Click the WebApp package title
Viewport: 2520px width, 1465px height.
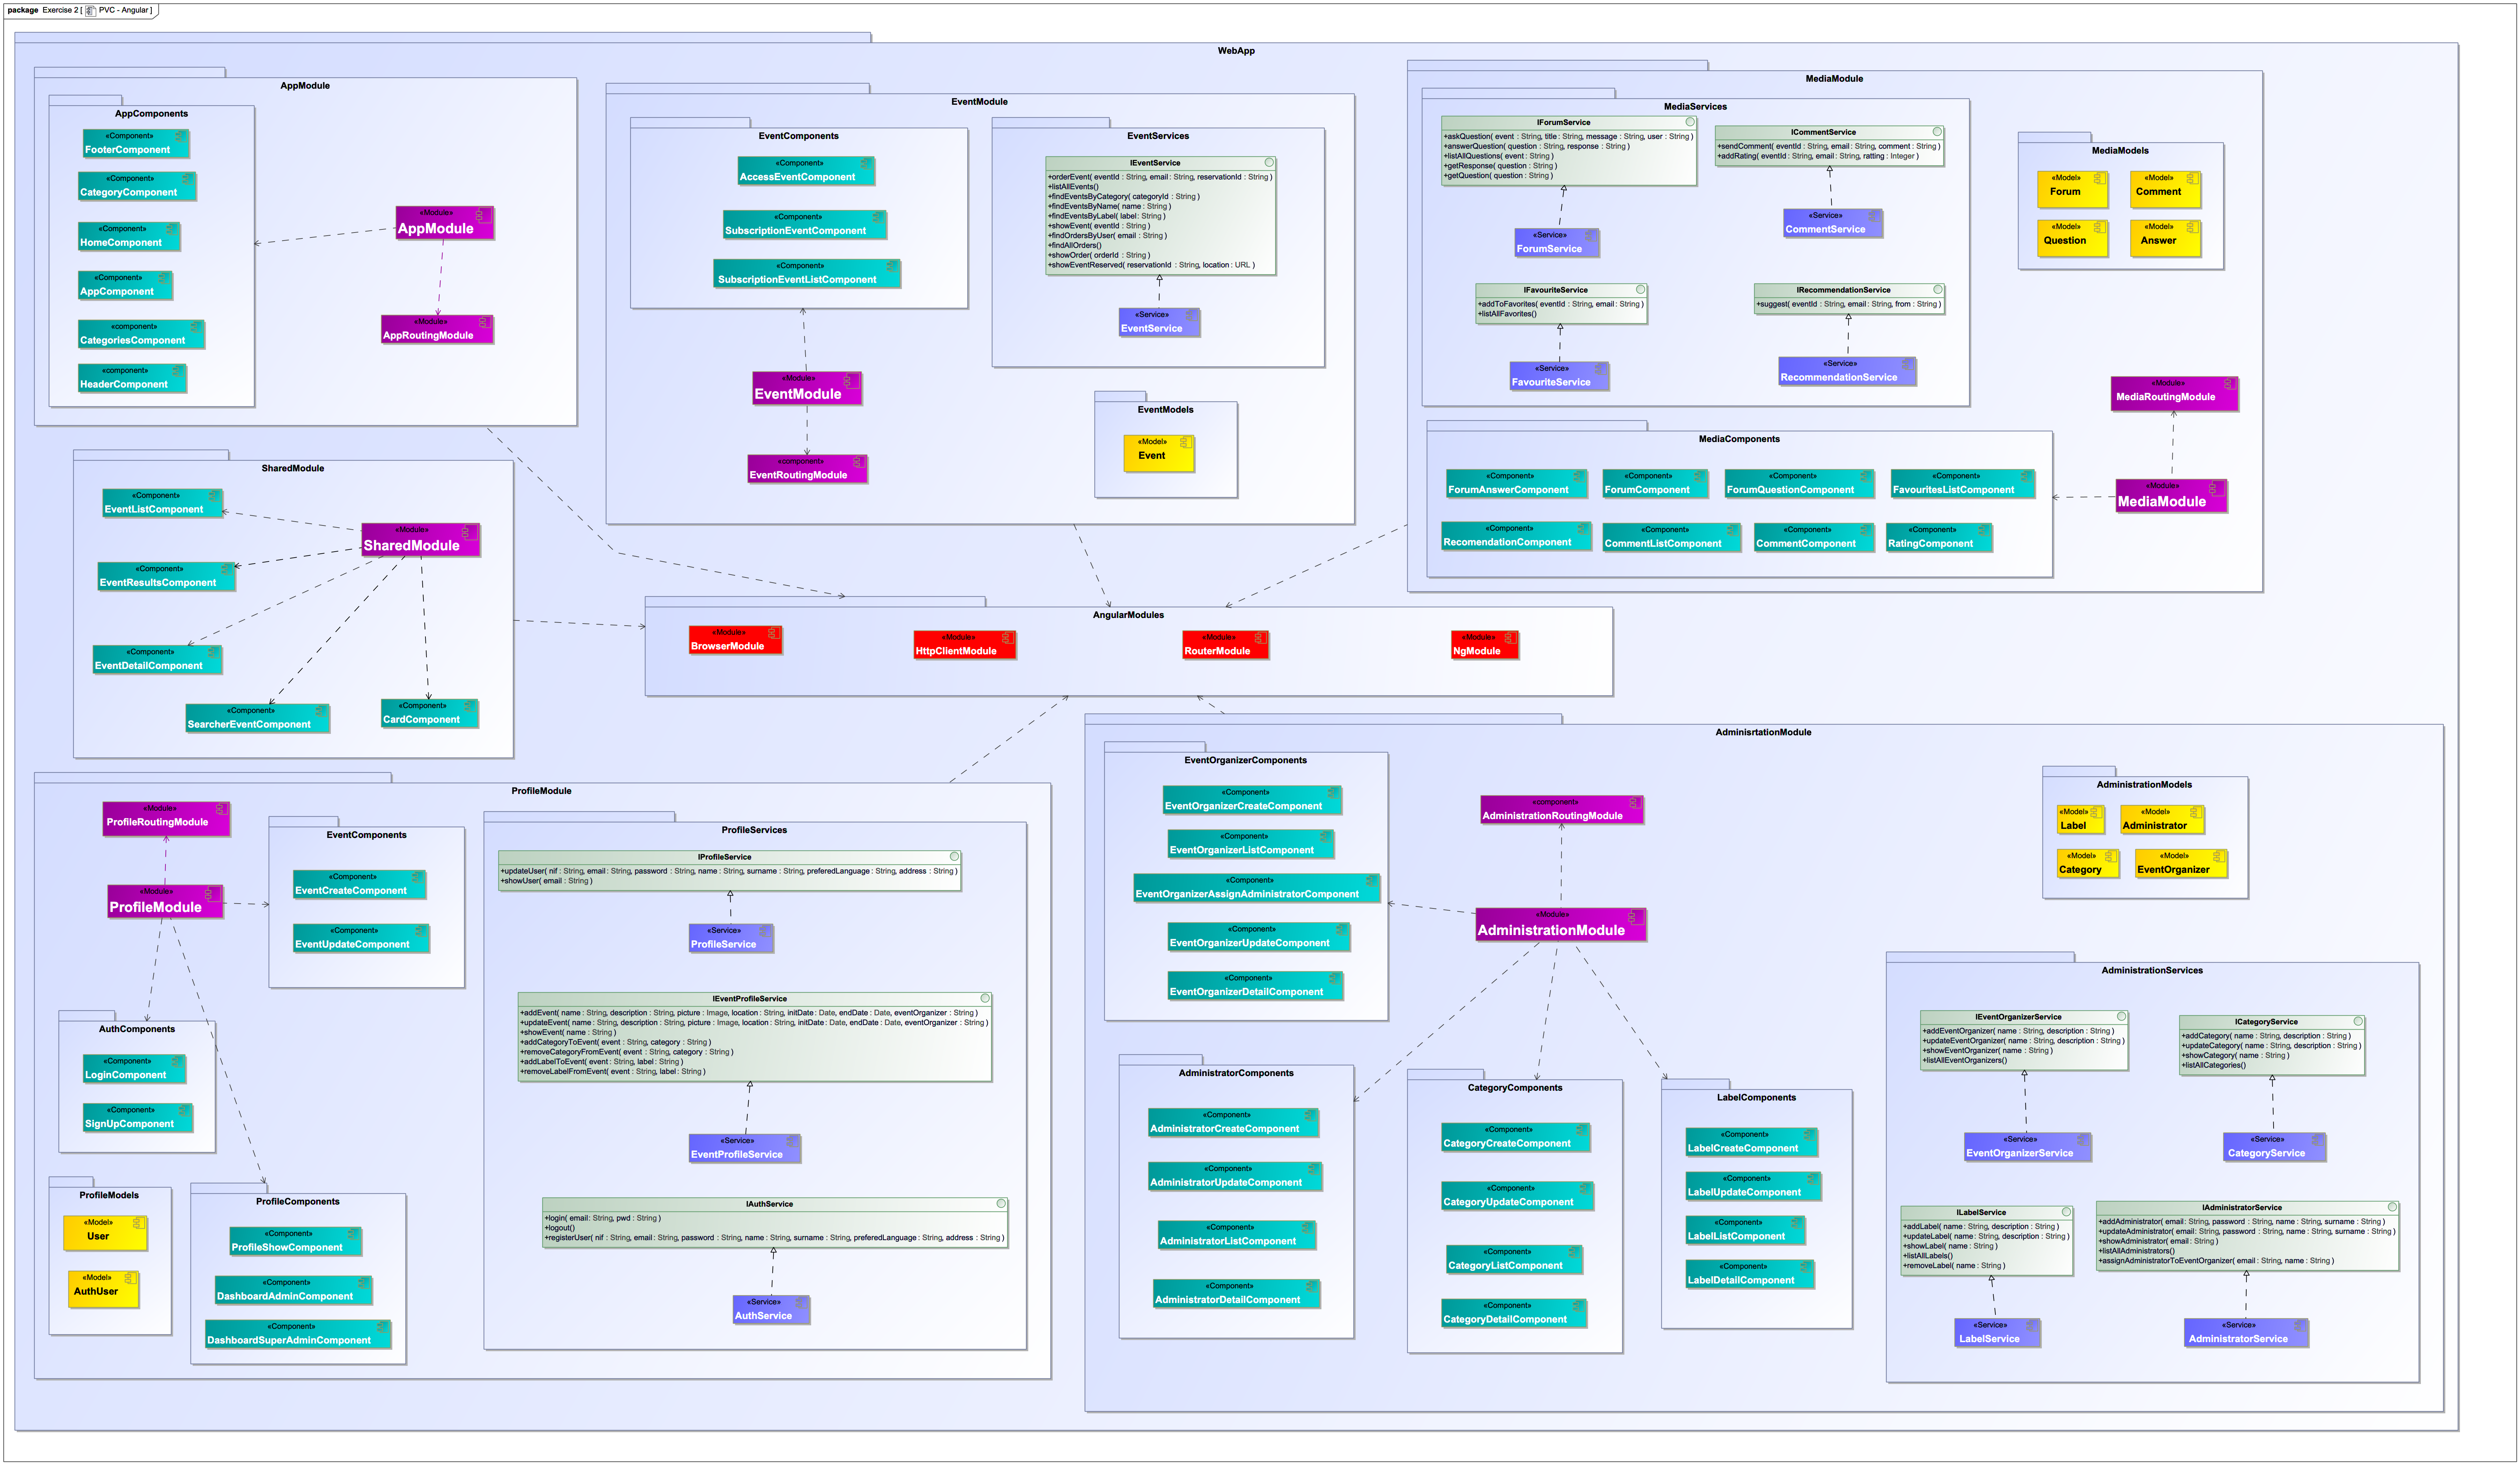1236,51
